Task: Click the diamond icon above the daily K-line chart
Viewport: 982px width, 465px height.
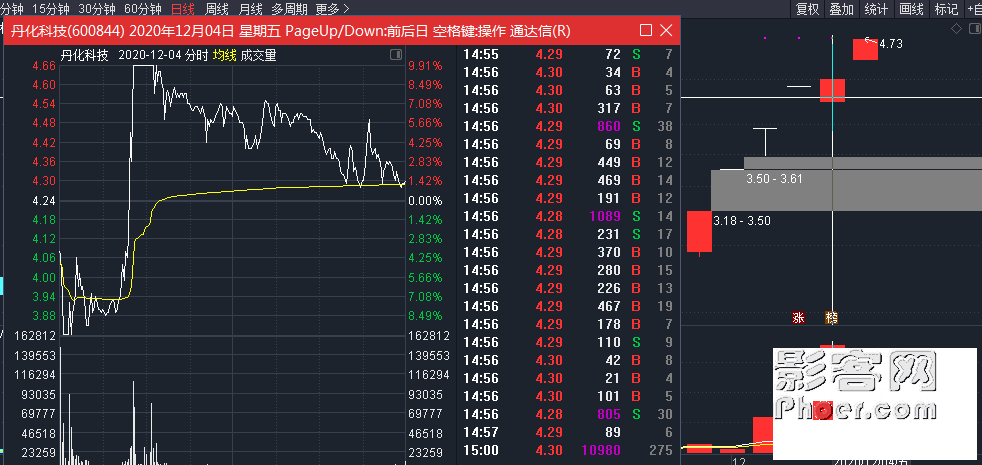Action: [956, 29]
